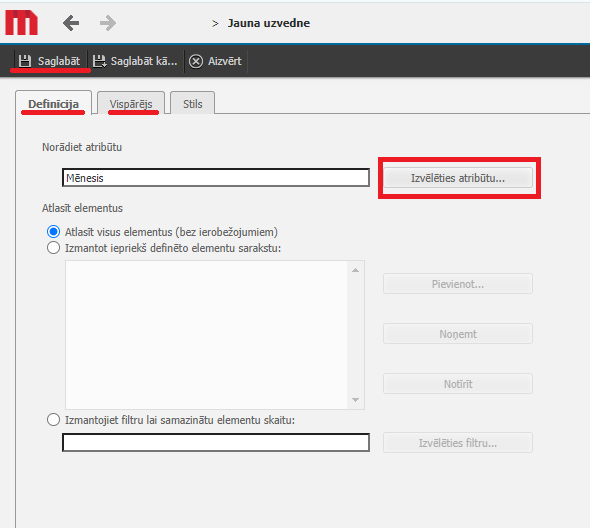Click the element list scroll up arrow

pyautogui.click(x=356, y=270)
